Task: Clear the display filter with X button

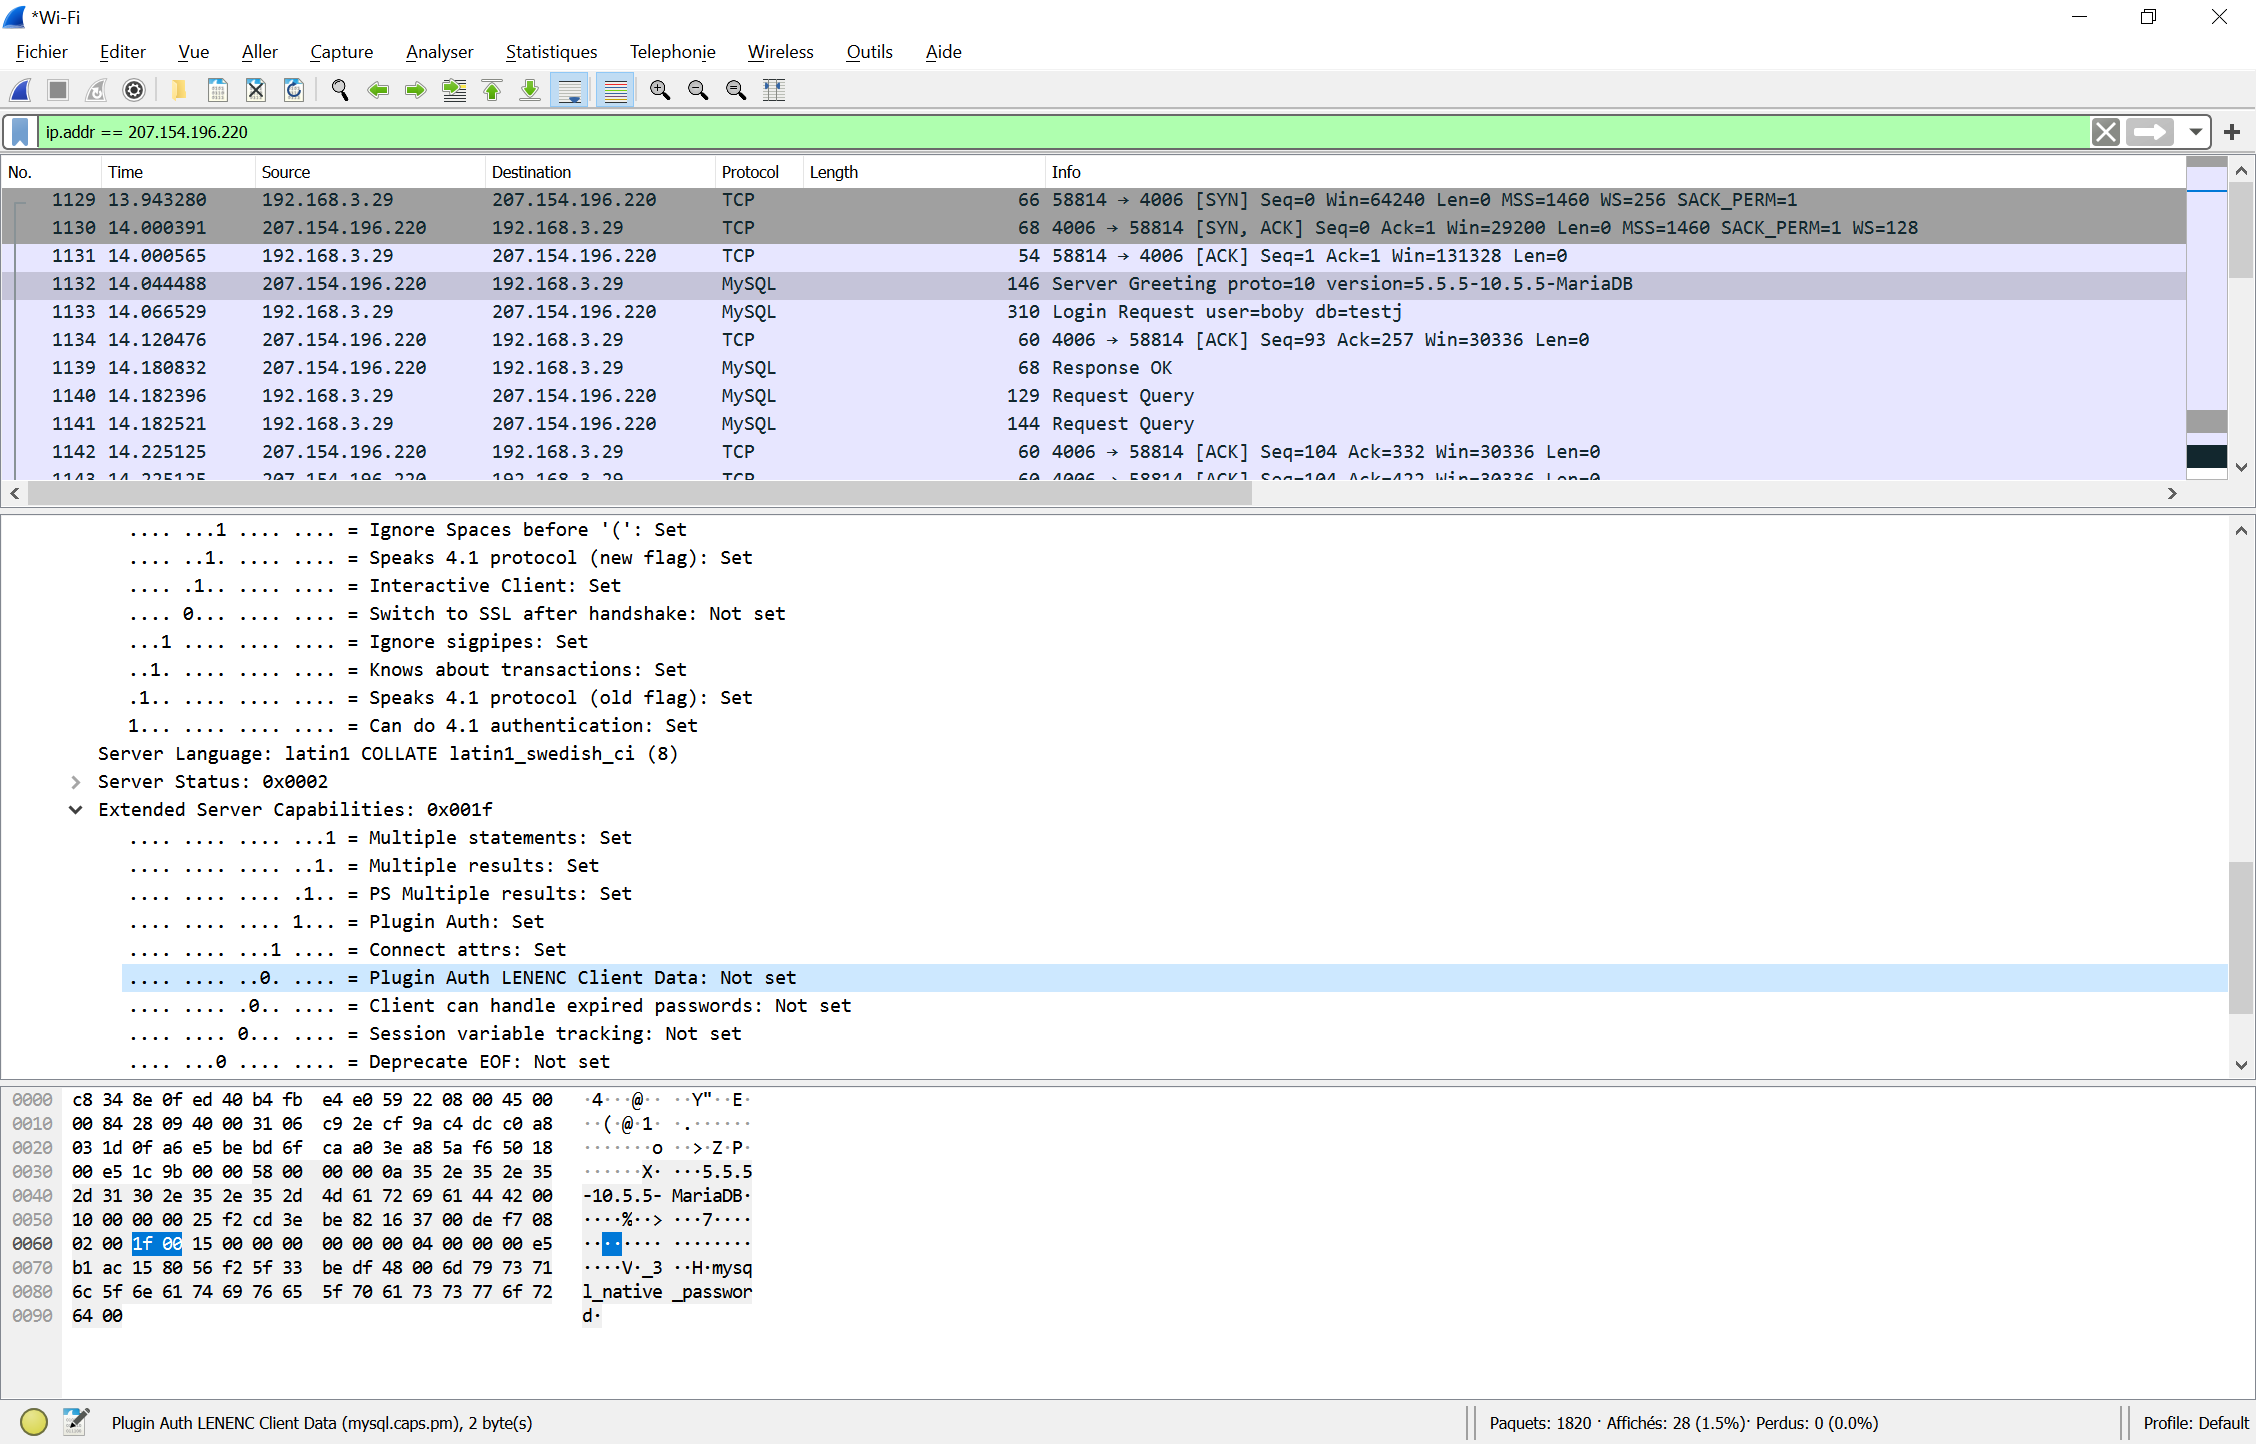Action: tap(2105, 132)
